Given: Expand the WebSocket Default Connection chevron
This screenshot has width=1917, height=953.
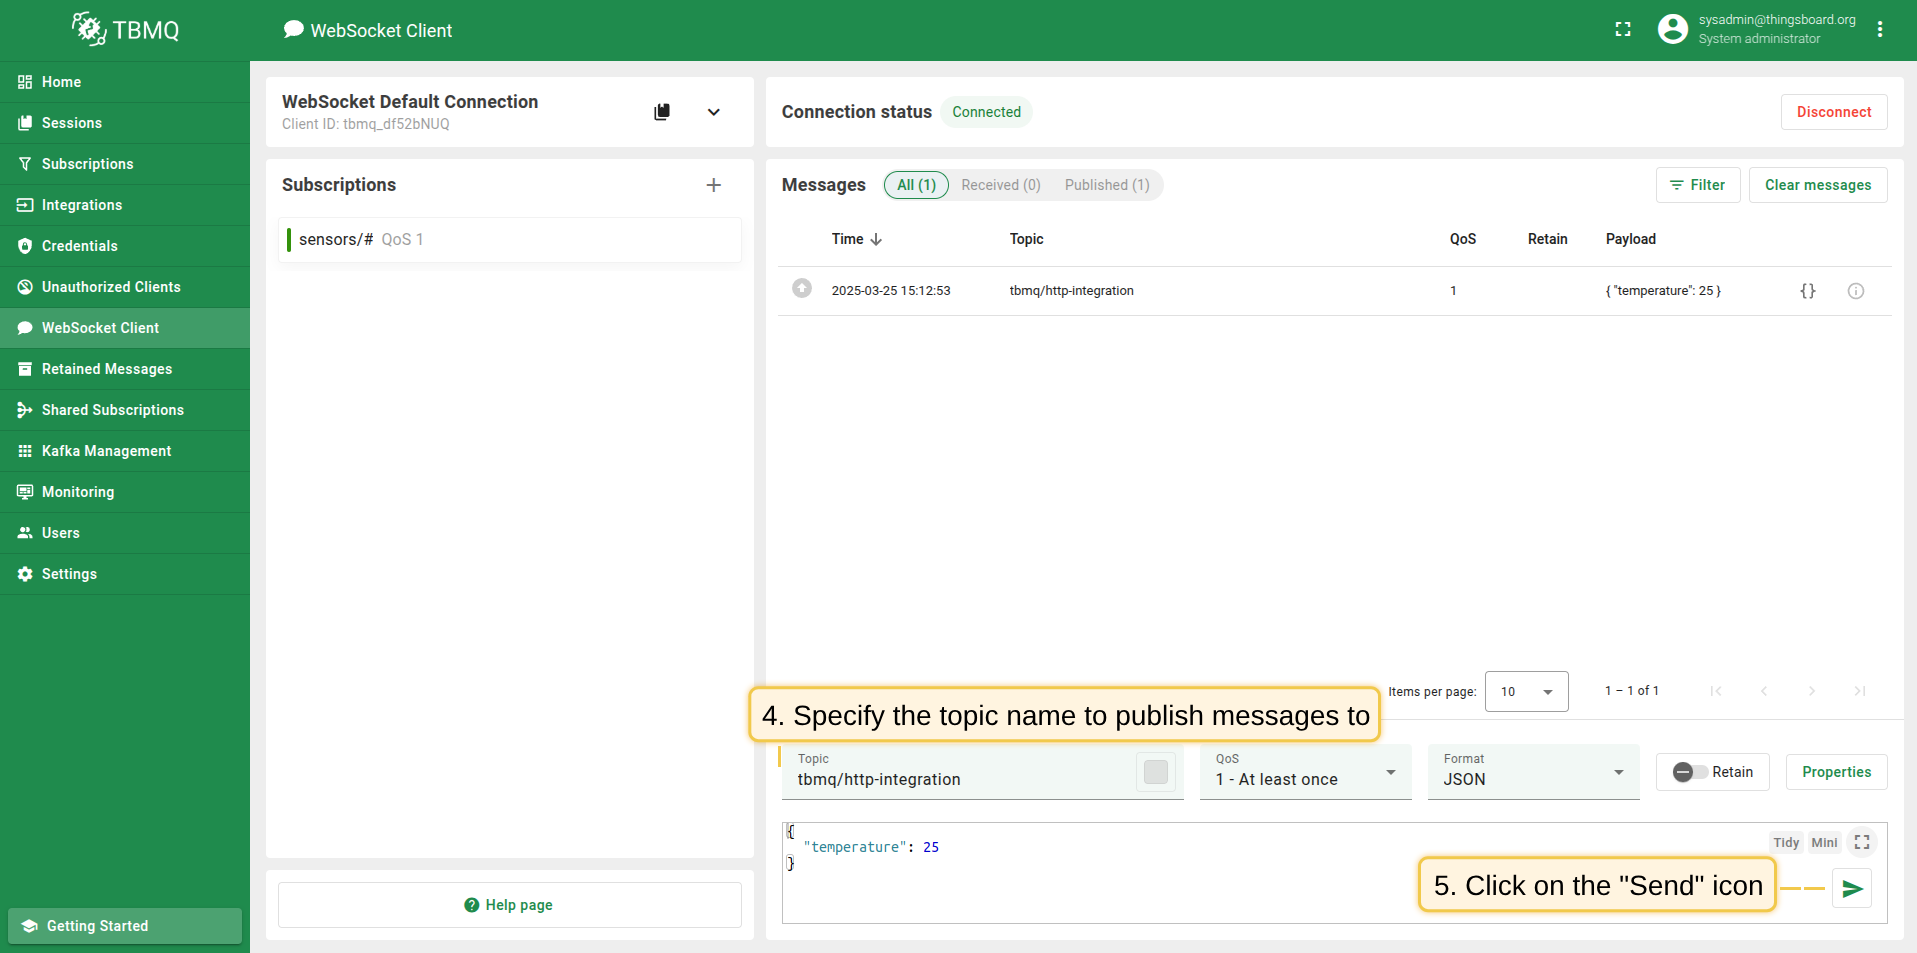Looking at the screenshot, I should [x=713, y=112].
